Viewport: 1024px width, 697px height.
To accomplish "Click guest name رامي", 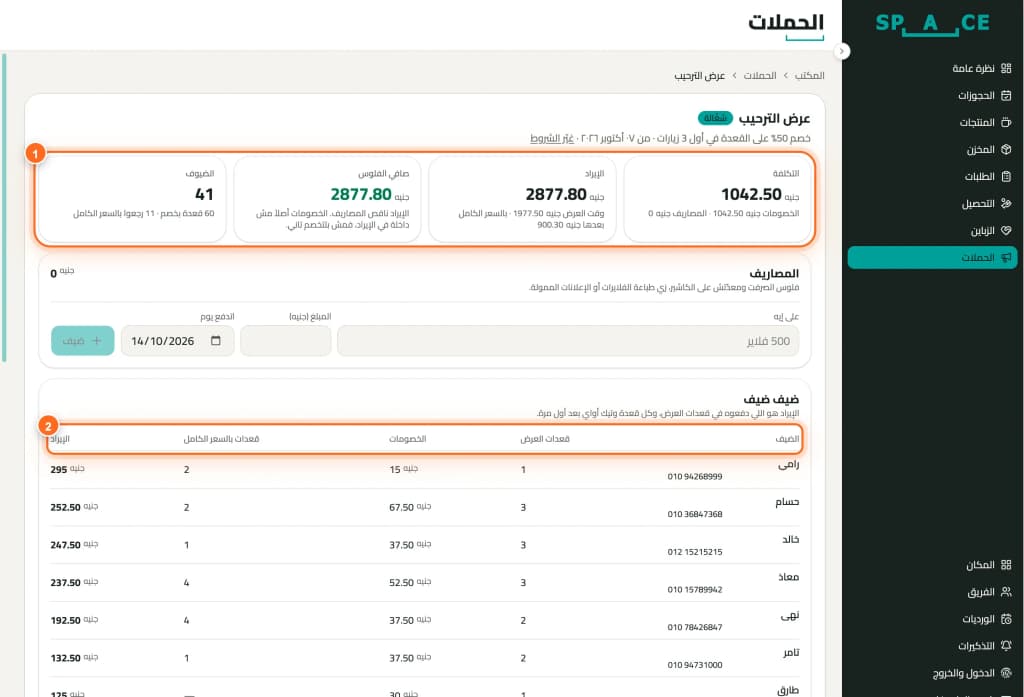I will [x=788, y=464].
